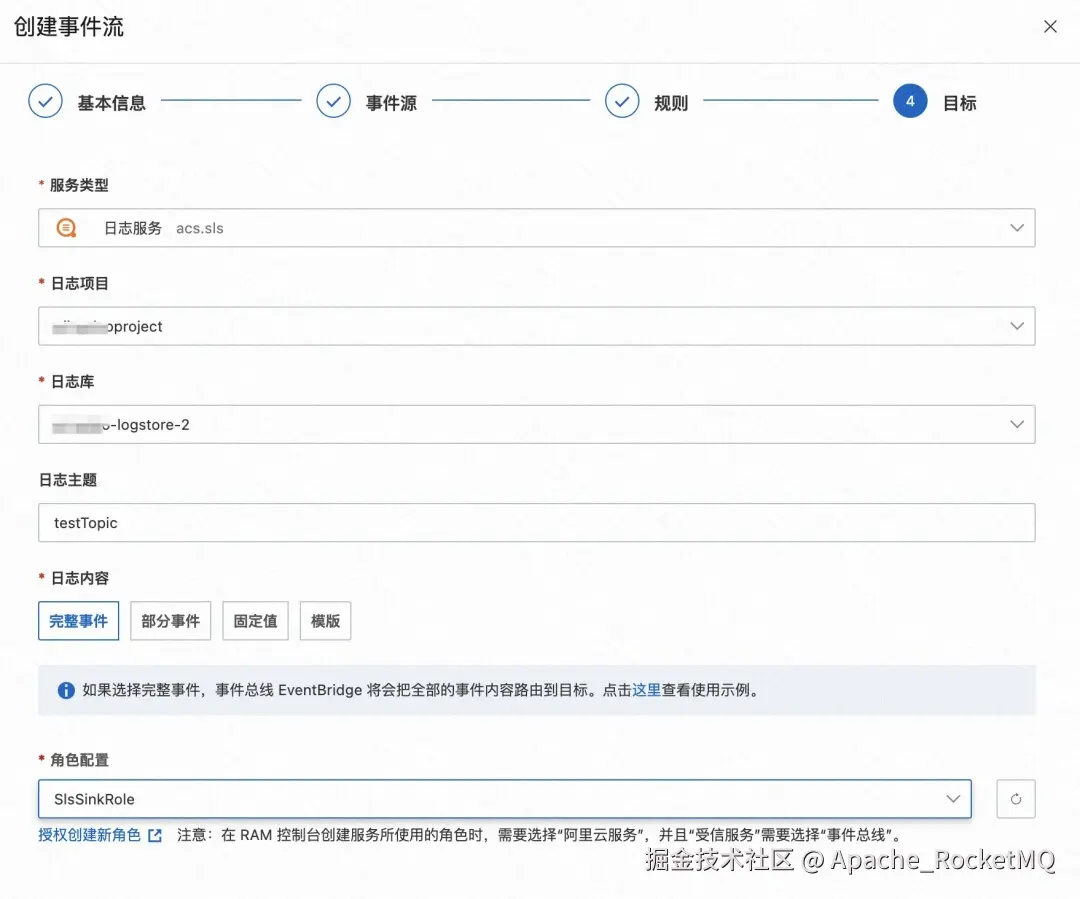
Task: Click the 创建事件流 dialog title
Action: [x=69, y=27]
